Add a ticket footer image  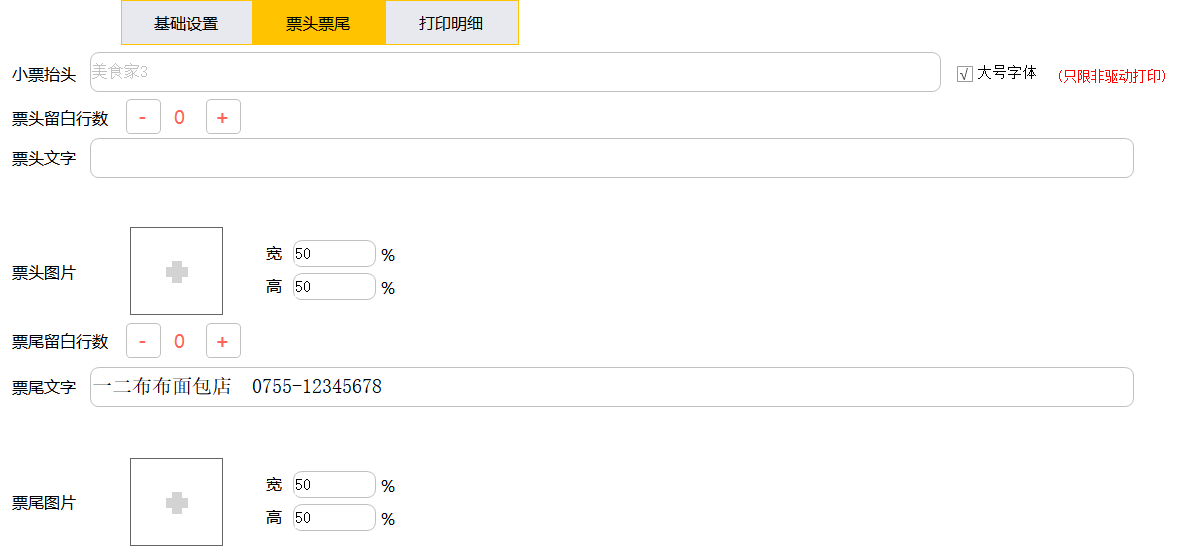click(x=176, y=502)
